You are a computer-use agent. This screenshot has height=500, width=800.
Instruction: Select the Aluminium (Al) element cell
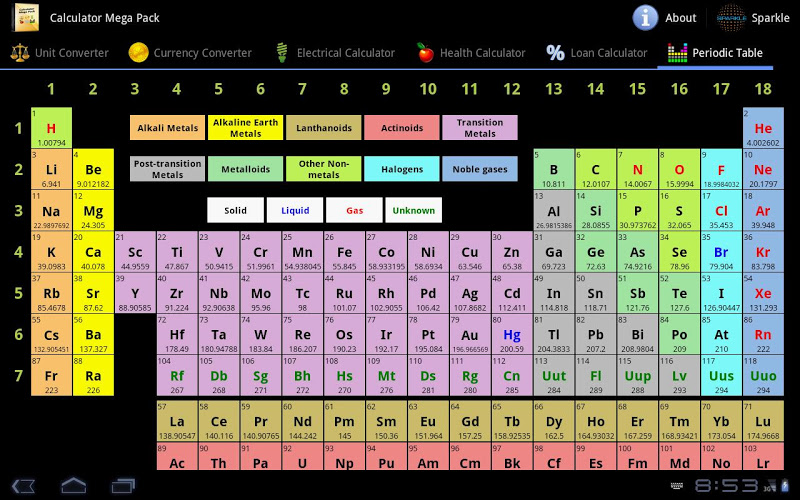pos(554,210)
